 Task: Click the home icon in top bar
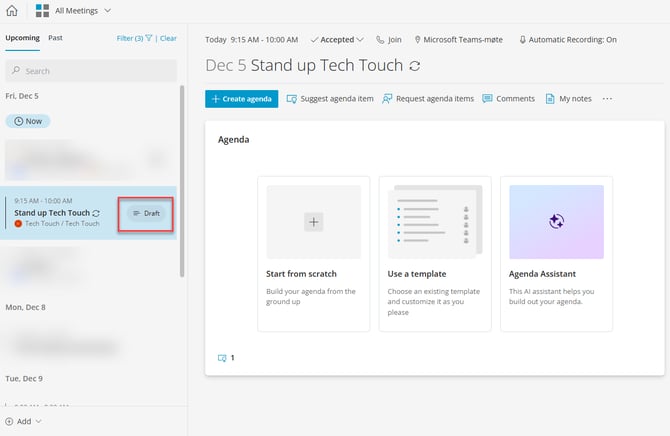(x=12, y=11)
